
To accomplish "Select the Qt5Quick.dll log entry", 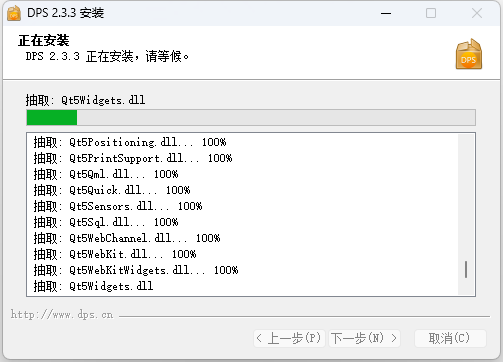I will [112, 190].
